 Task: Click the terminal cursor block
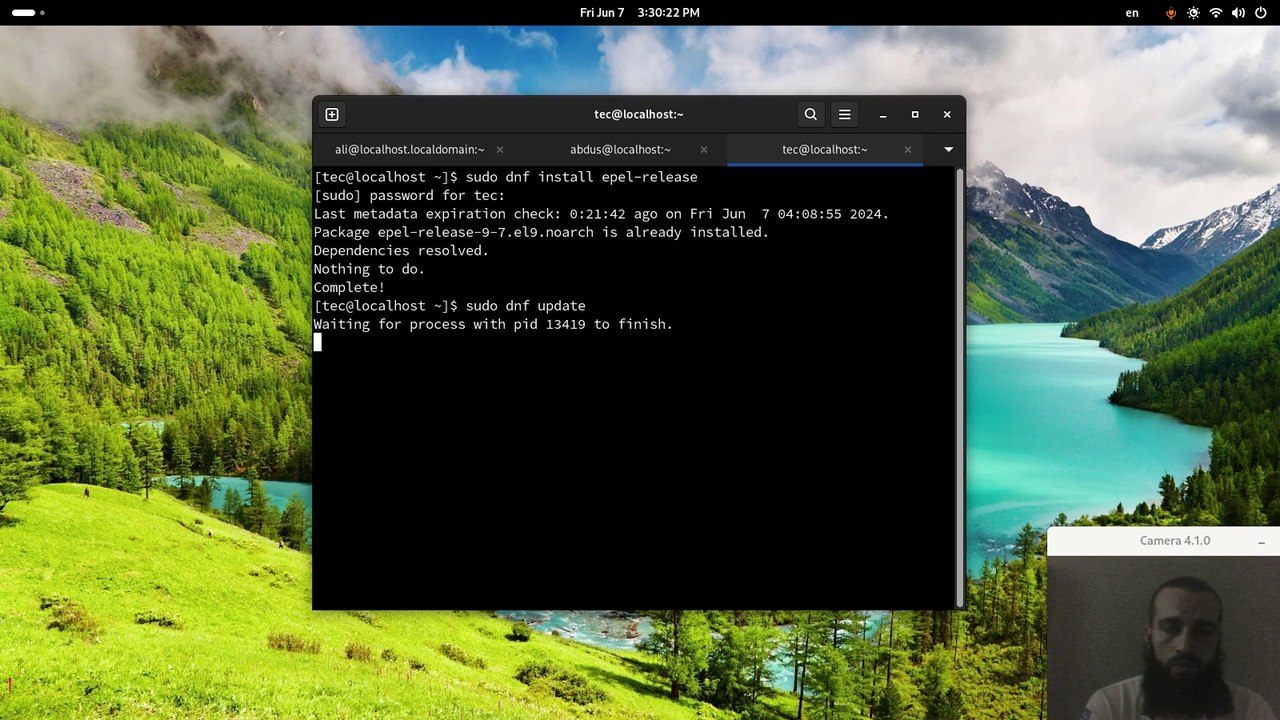318,343
